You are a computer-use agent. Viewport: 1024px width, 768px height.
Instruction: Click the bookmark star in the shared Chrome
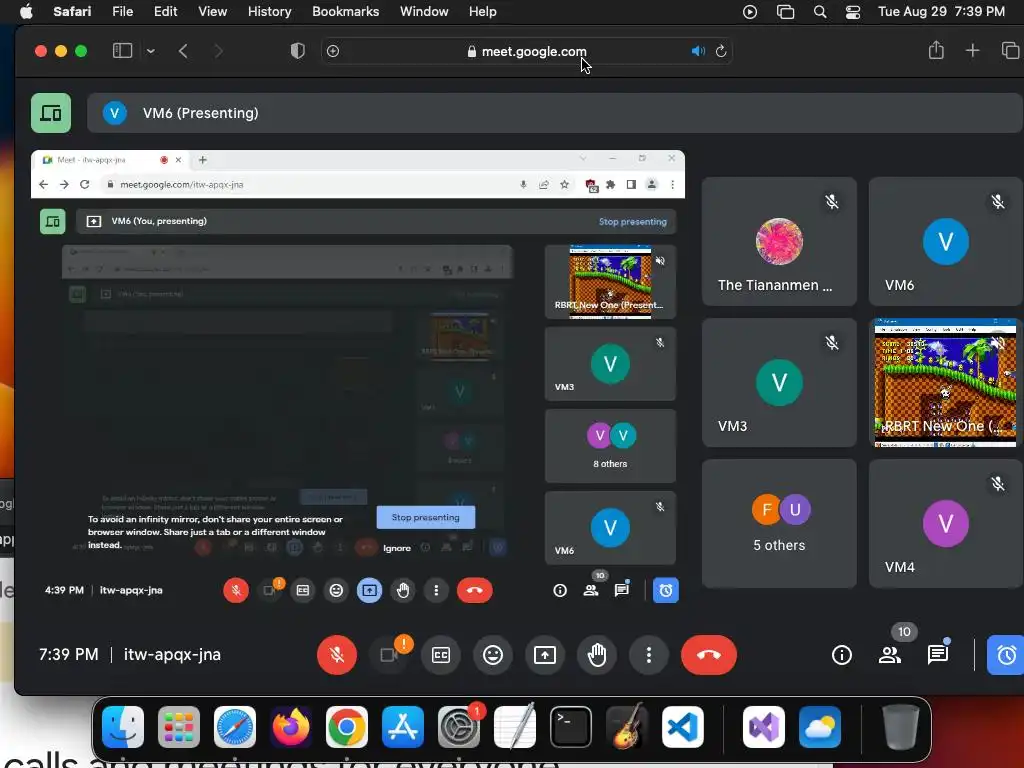pyautogui.click(x=564, y=185)
